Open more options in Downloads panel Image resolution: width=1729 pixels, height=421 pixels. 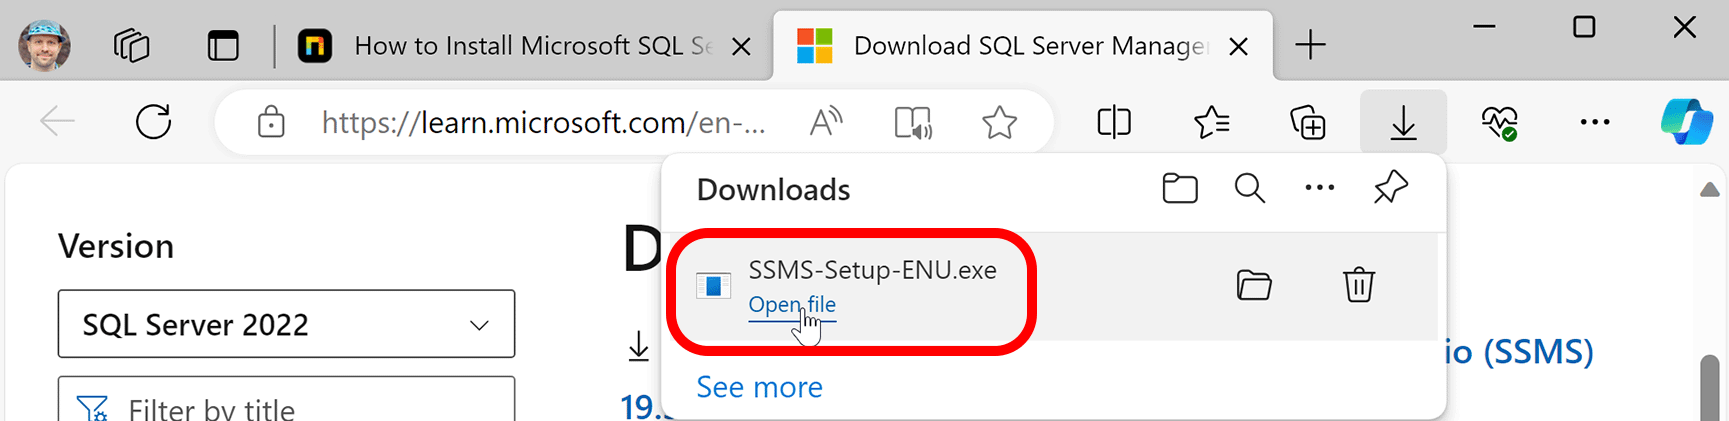1319,188
